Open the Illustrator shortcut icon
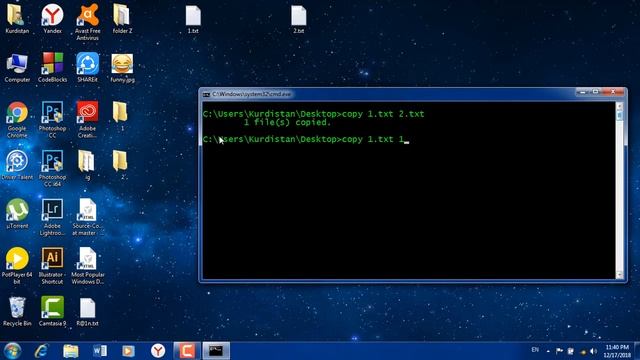This screenshot has width=640, height=360. 52,265
